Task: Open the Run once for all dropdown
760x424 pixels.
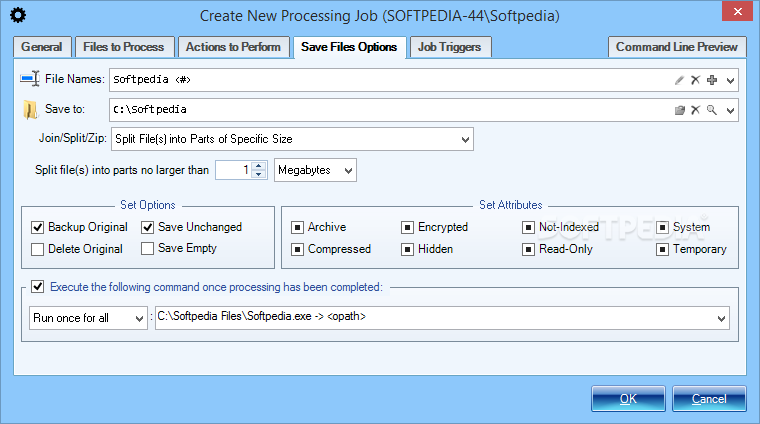Action: tap(88, 318)
